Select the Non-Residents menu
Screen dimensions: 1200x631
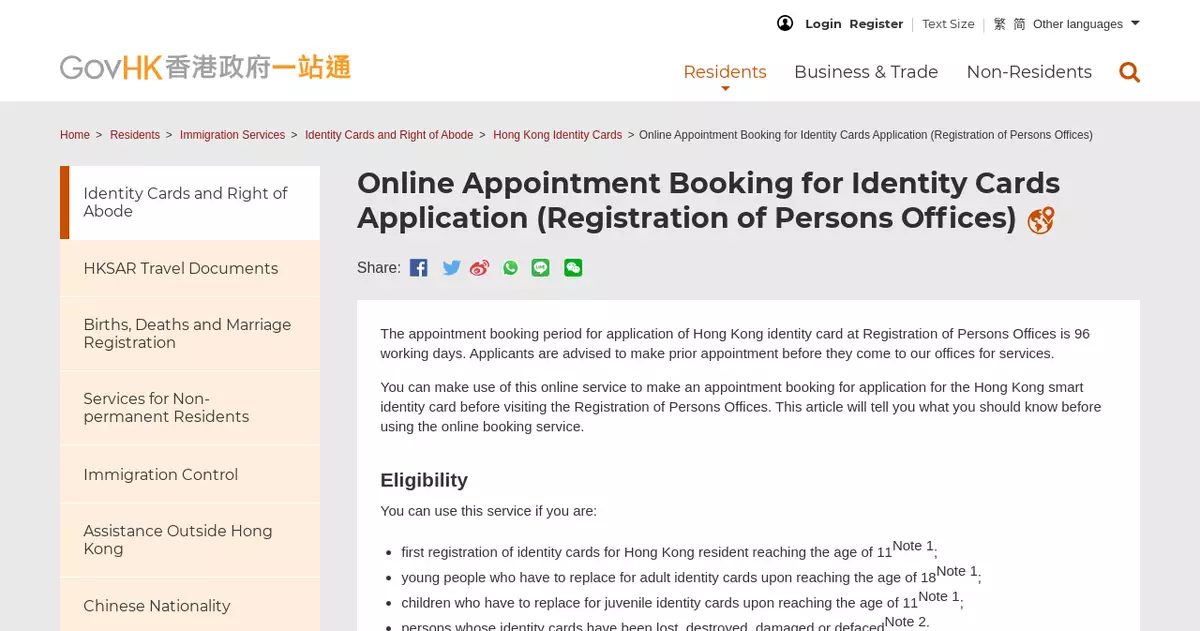1029,72
